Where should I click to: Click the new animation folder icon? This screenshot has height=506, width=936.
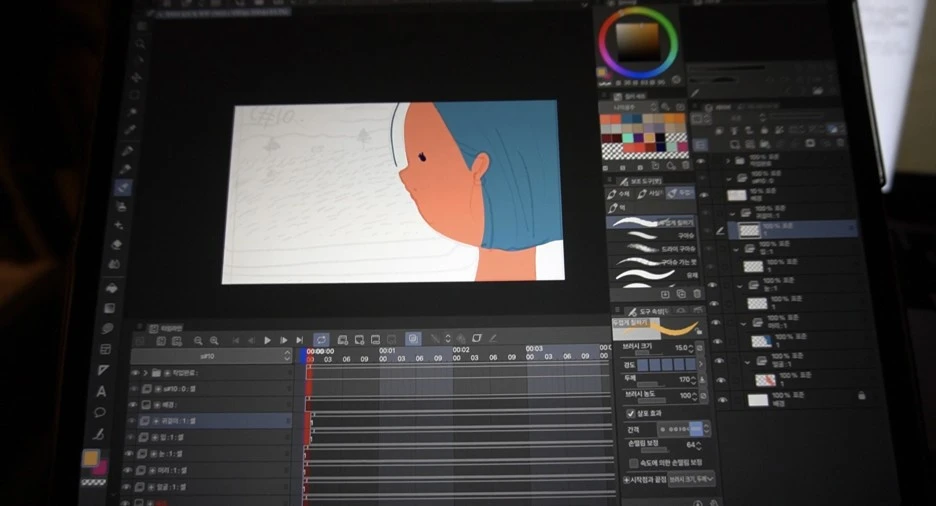click(x=343, y=340)
